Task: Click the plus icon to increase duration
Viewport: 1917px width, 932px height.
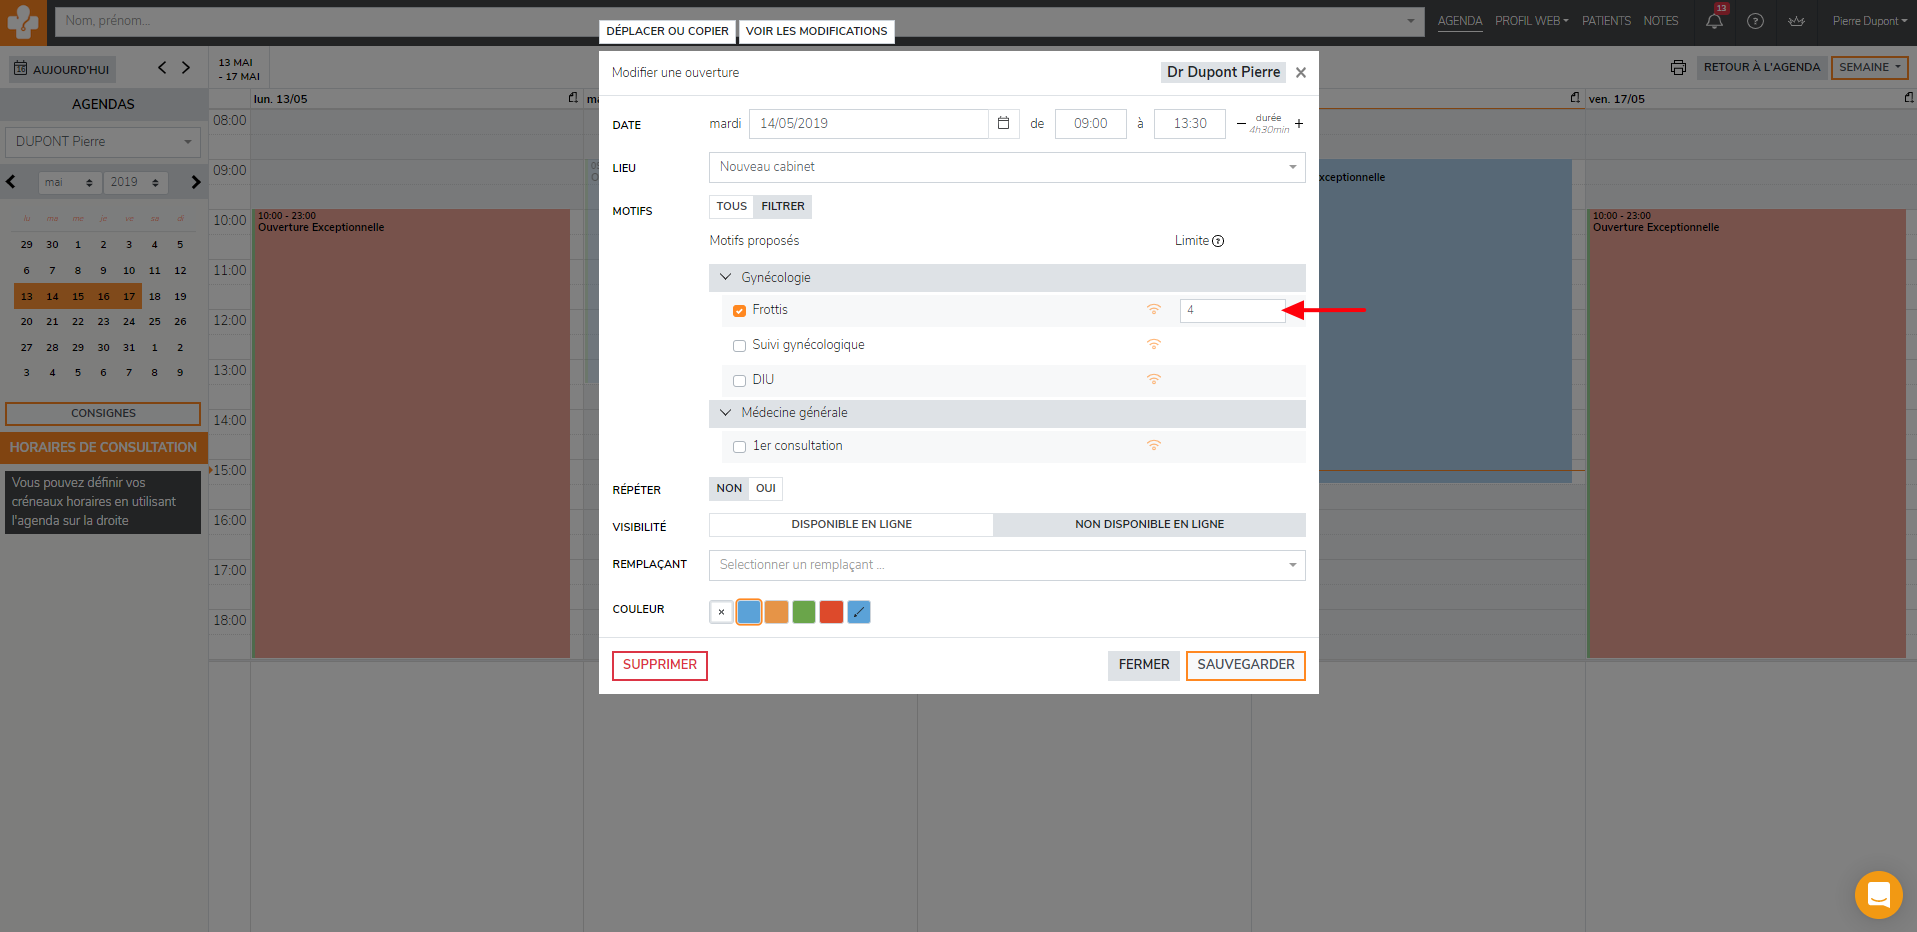Action: click(x=1299, y=123)
